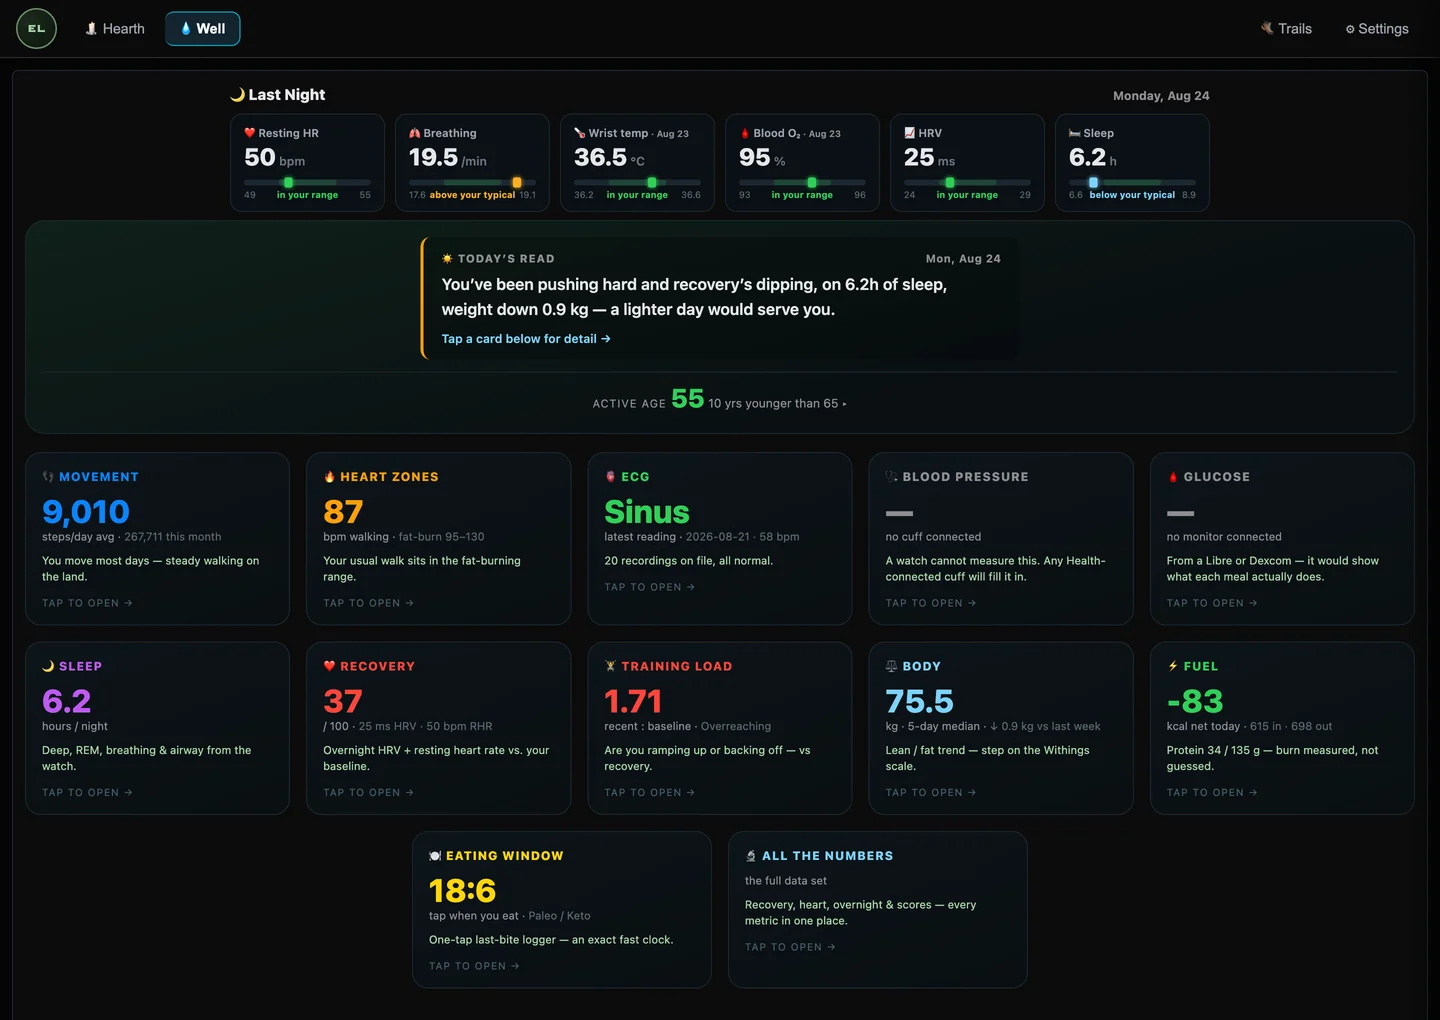This screenshot has width=1440, height=1020.
Task: Click the blood drop icon on Blood O₂
Action: (745, 133)
